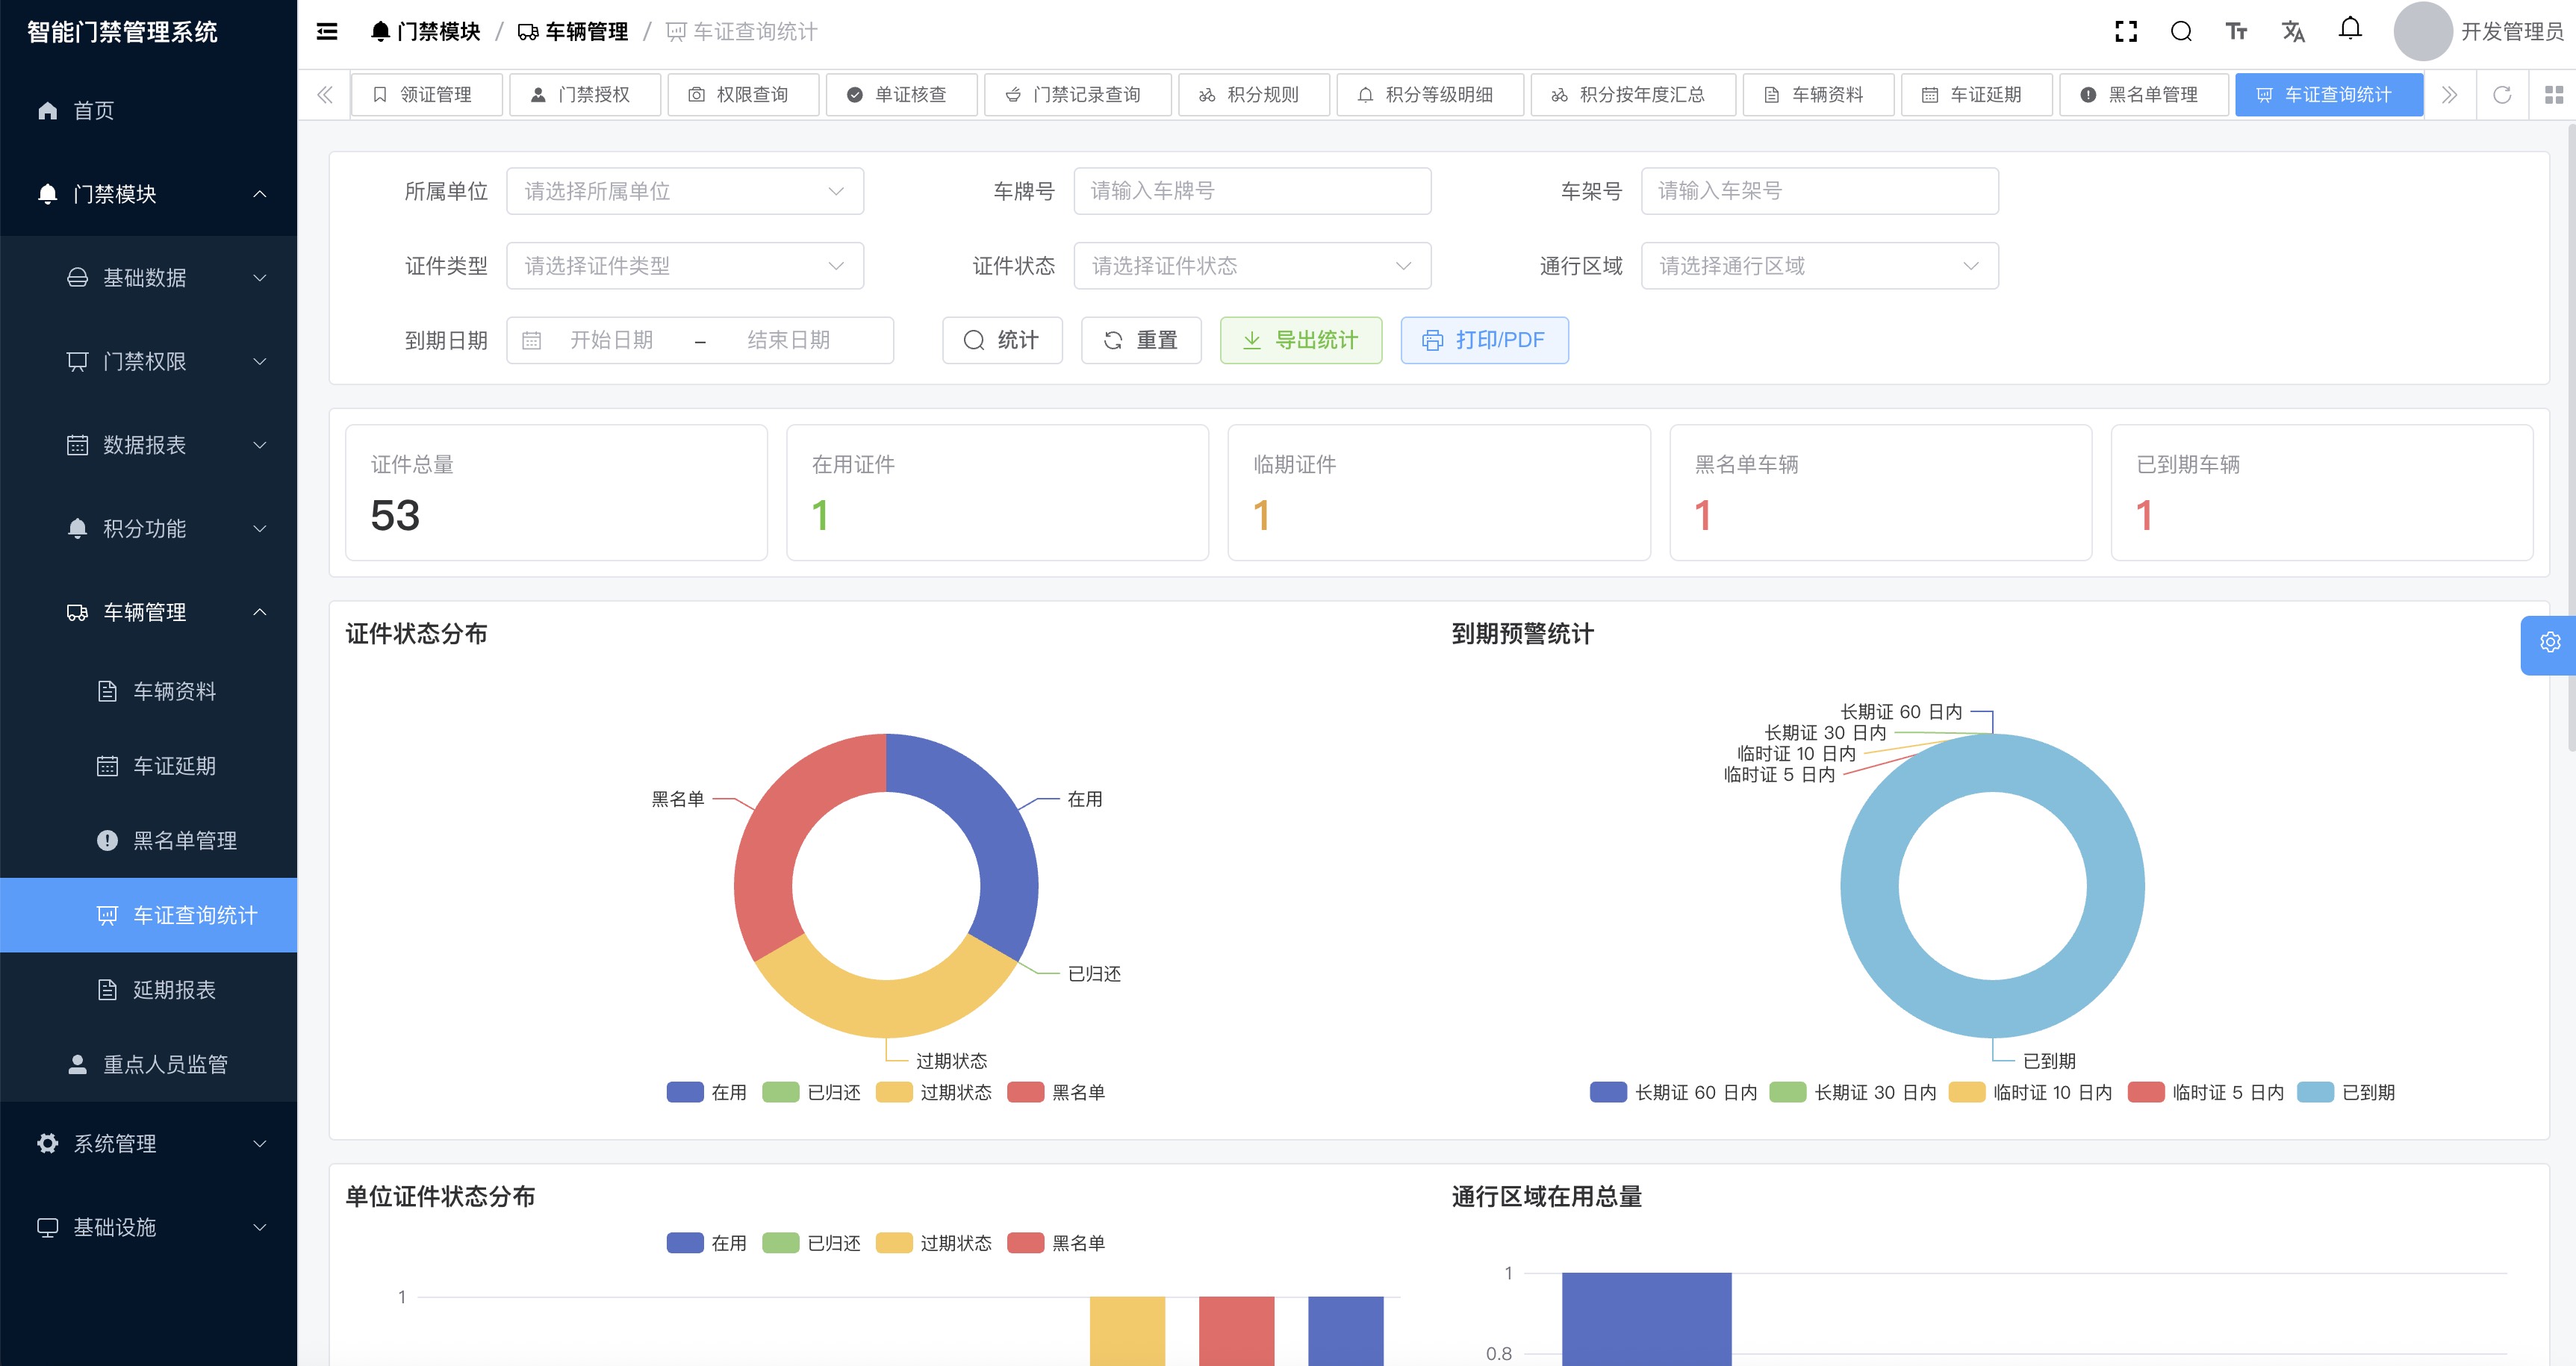This screenshot has height=1366, width=2576.
Task: Click the 结束日期 date field
Action: (789, 341)
